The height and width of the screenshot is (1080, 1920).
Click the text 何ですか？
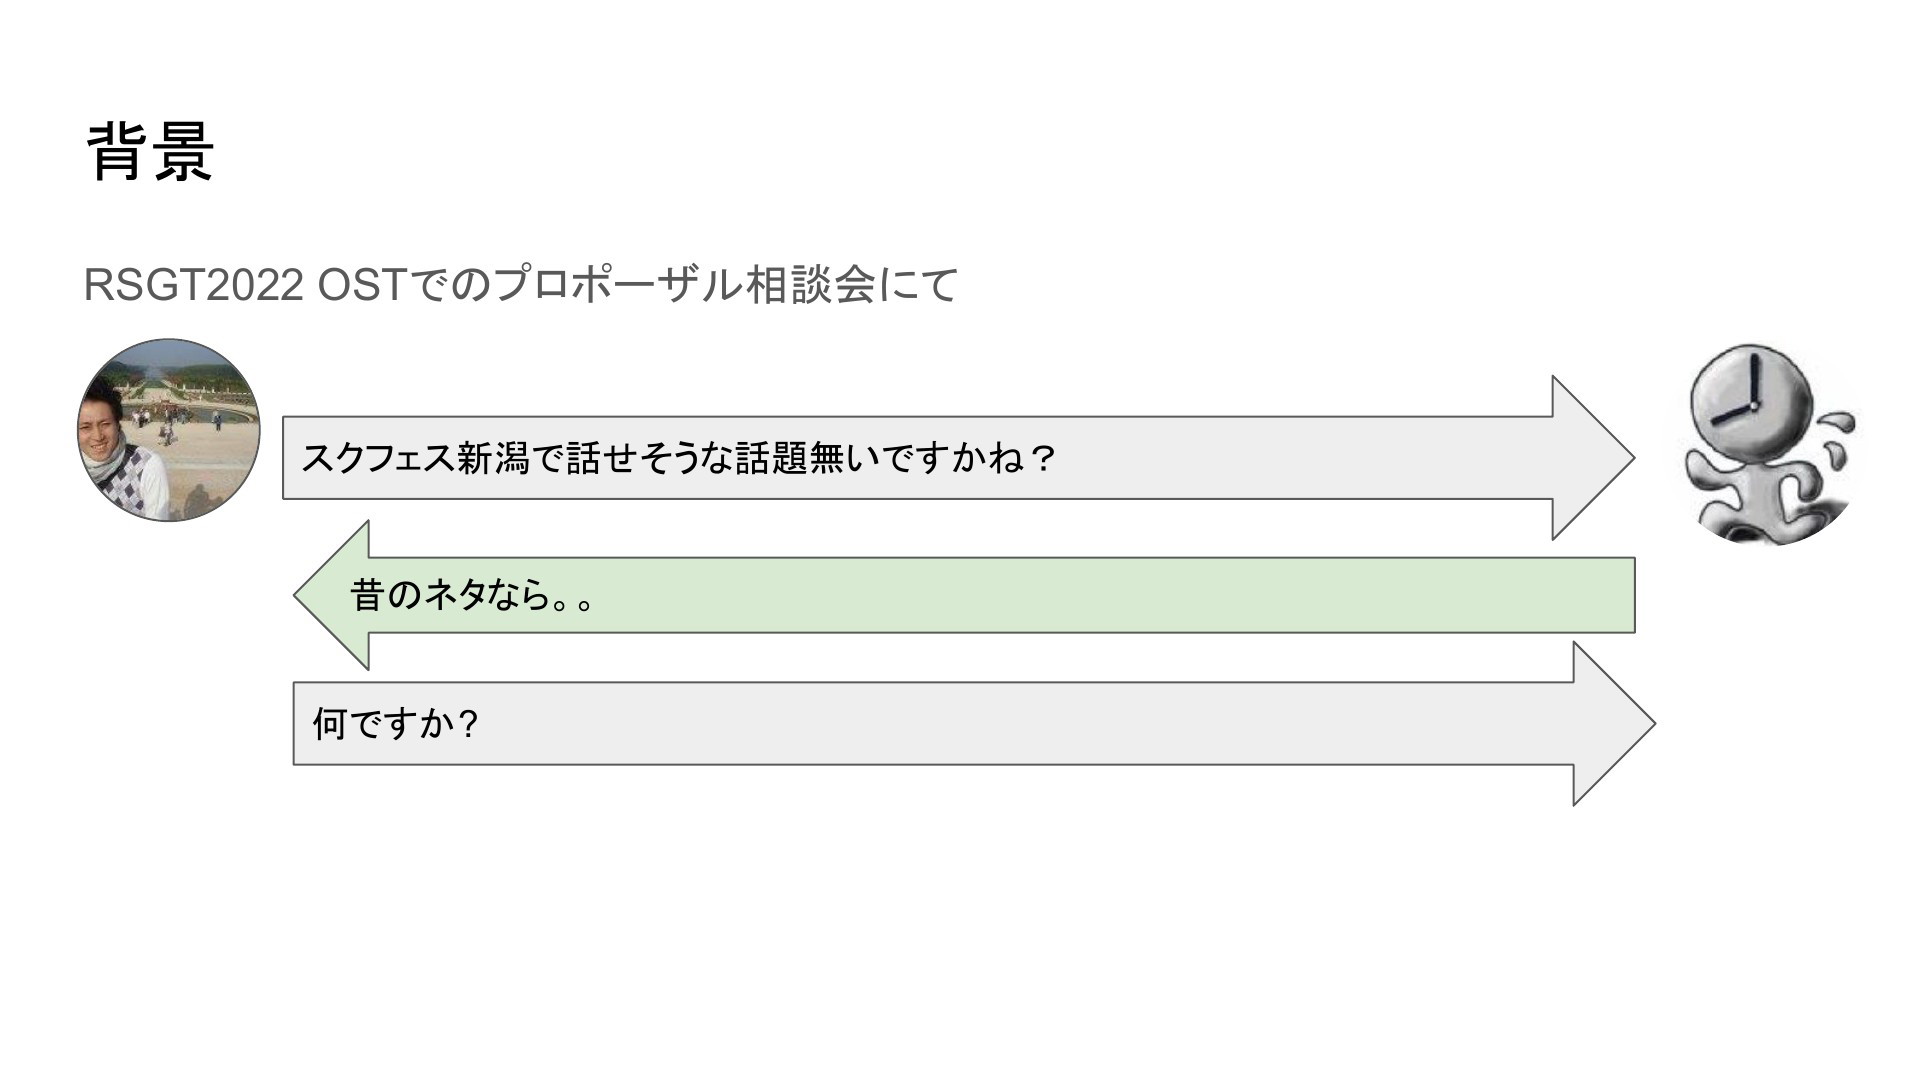397,724
